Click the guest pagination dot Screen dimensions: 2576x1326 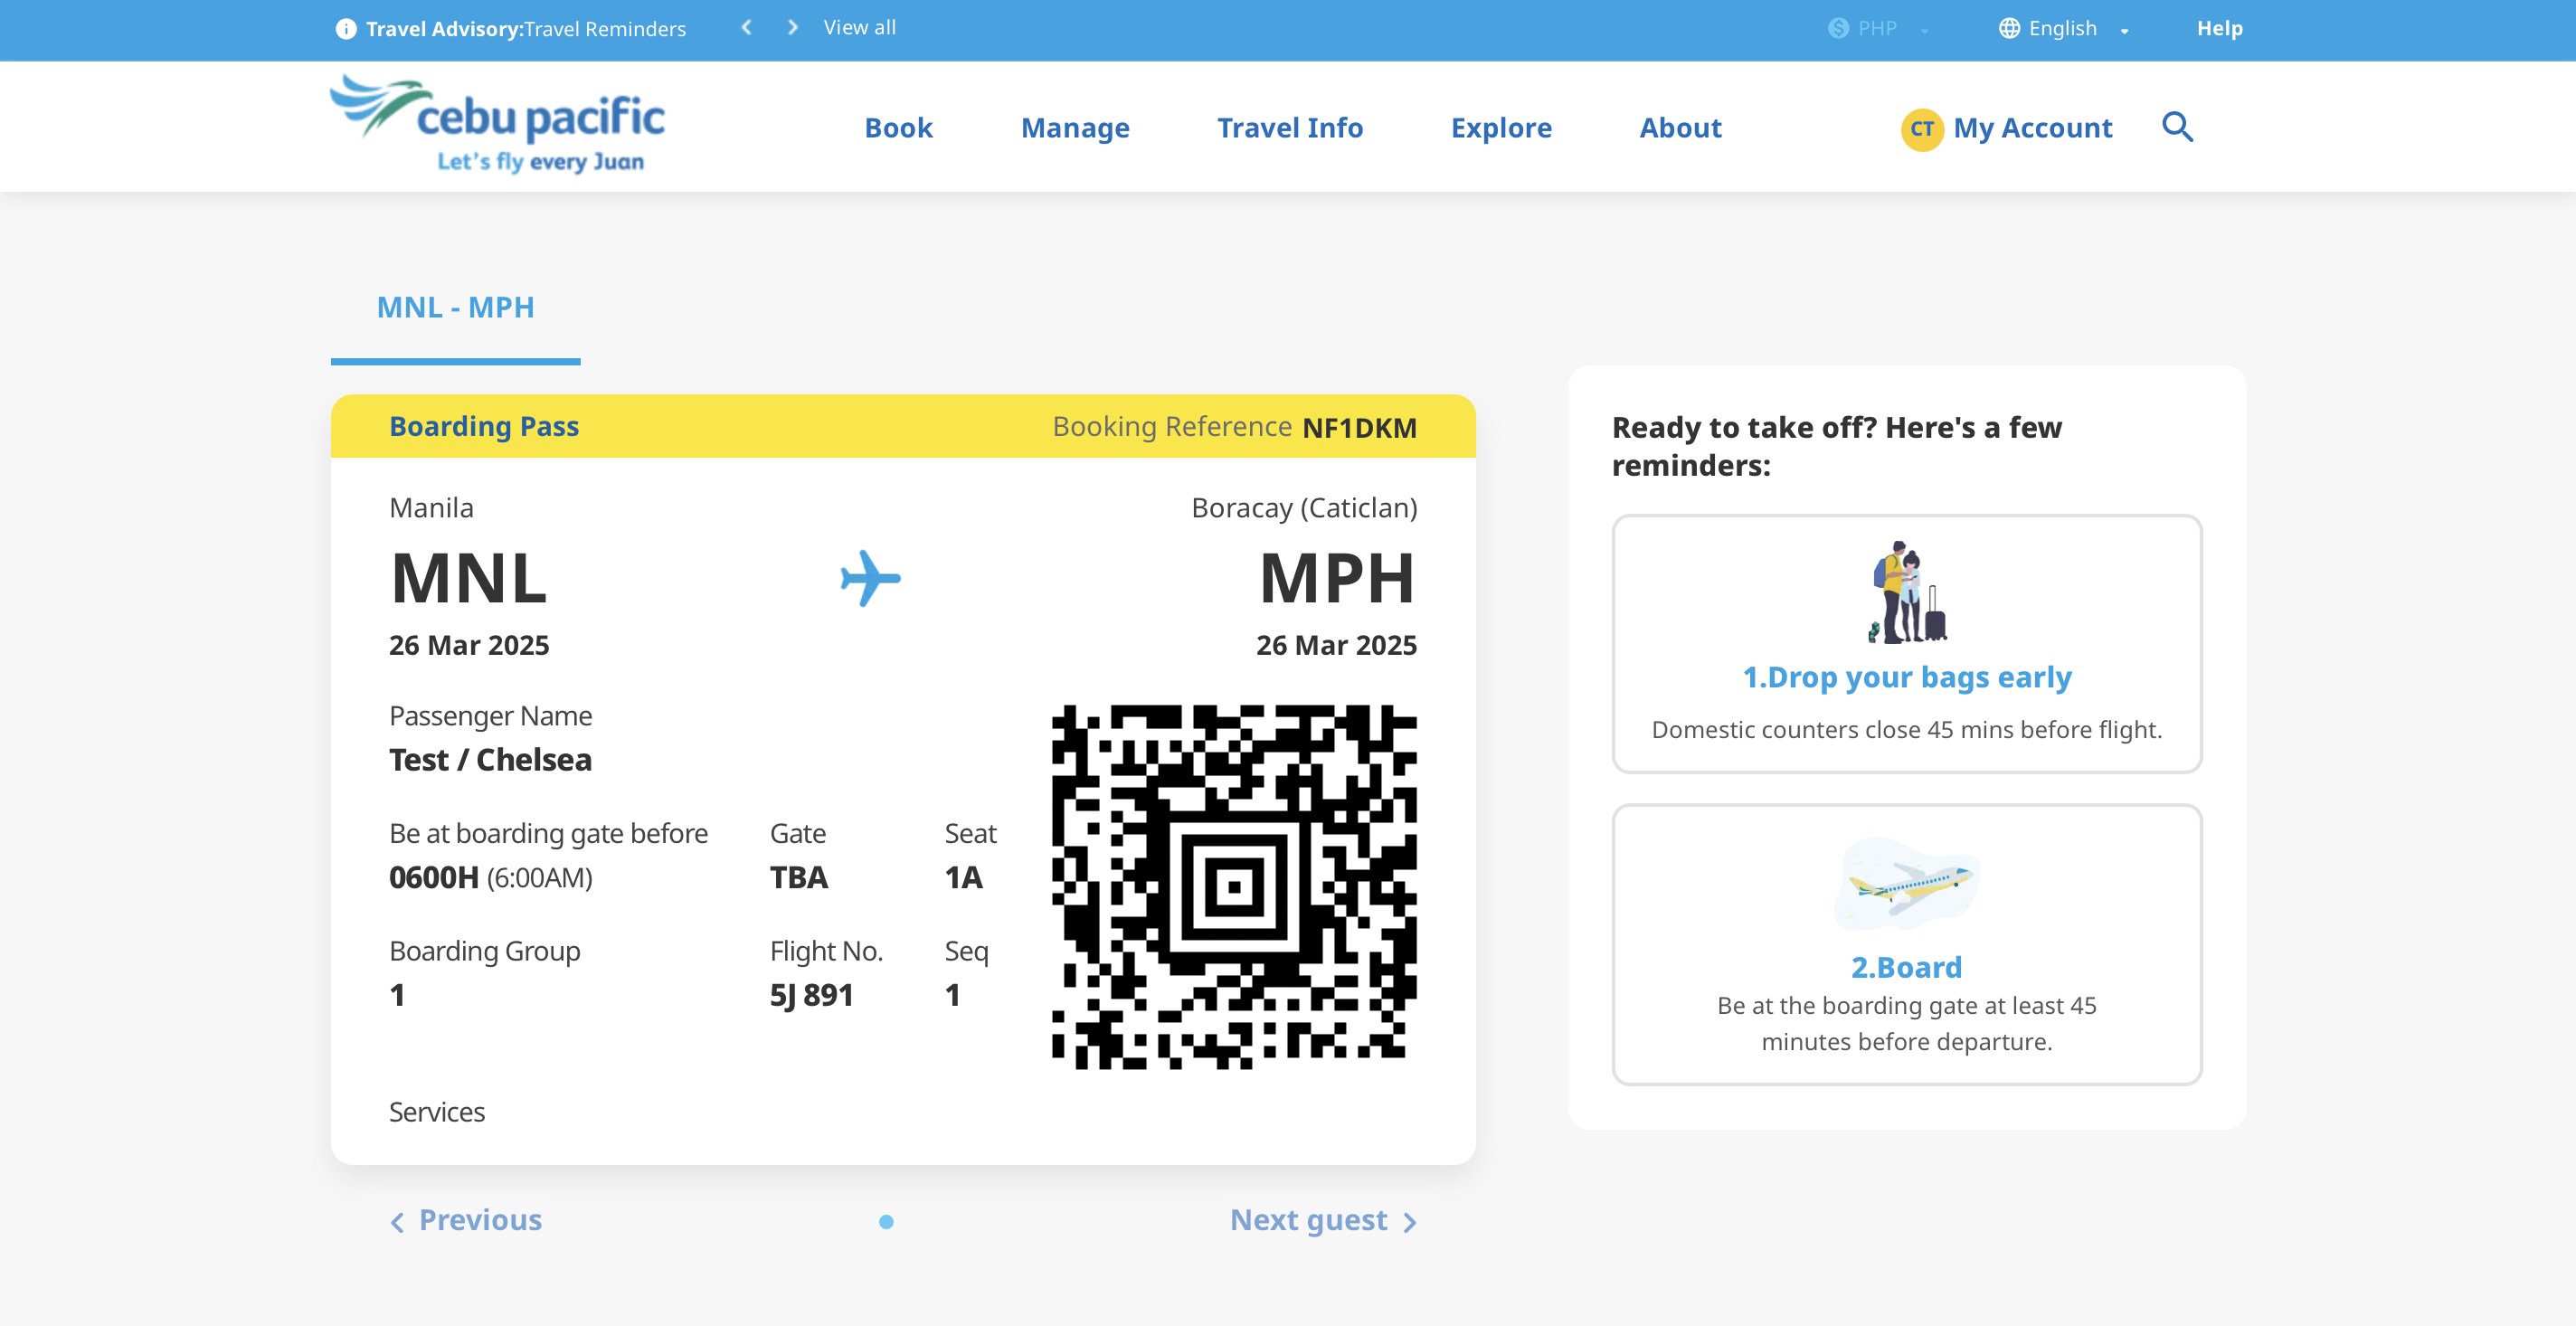pos(885,1222)
